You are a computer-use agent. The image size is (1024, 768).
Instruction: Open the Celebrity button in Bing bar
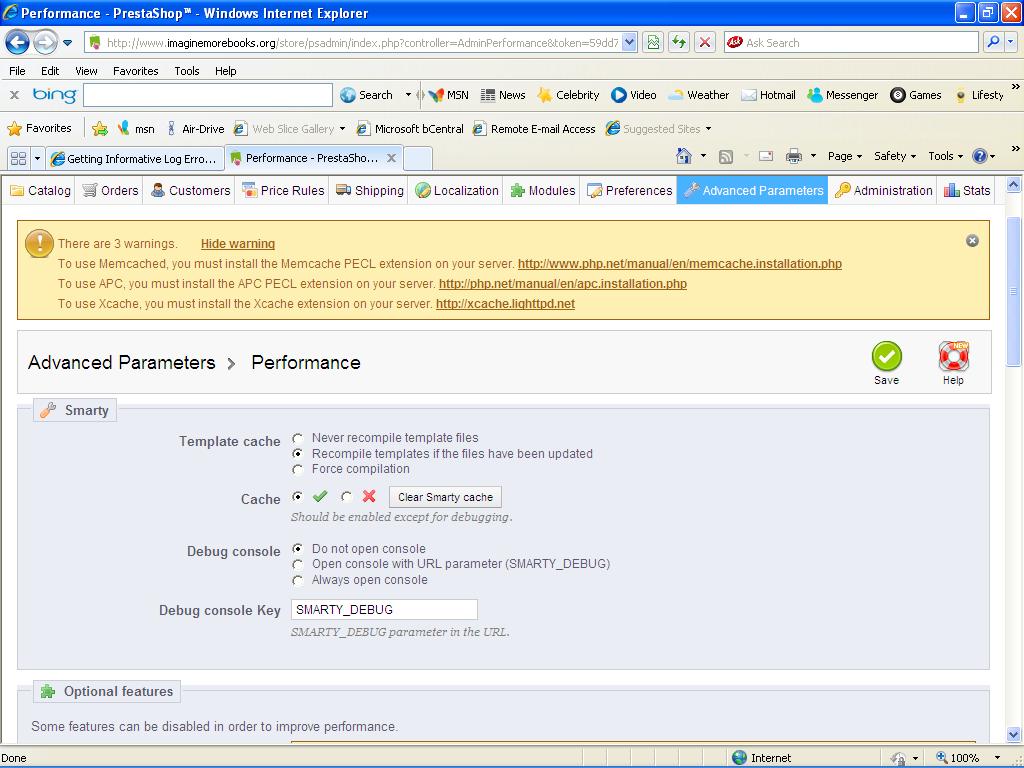(568, 95)
